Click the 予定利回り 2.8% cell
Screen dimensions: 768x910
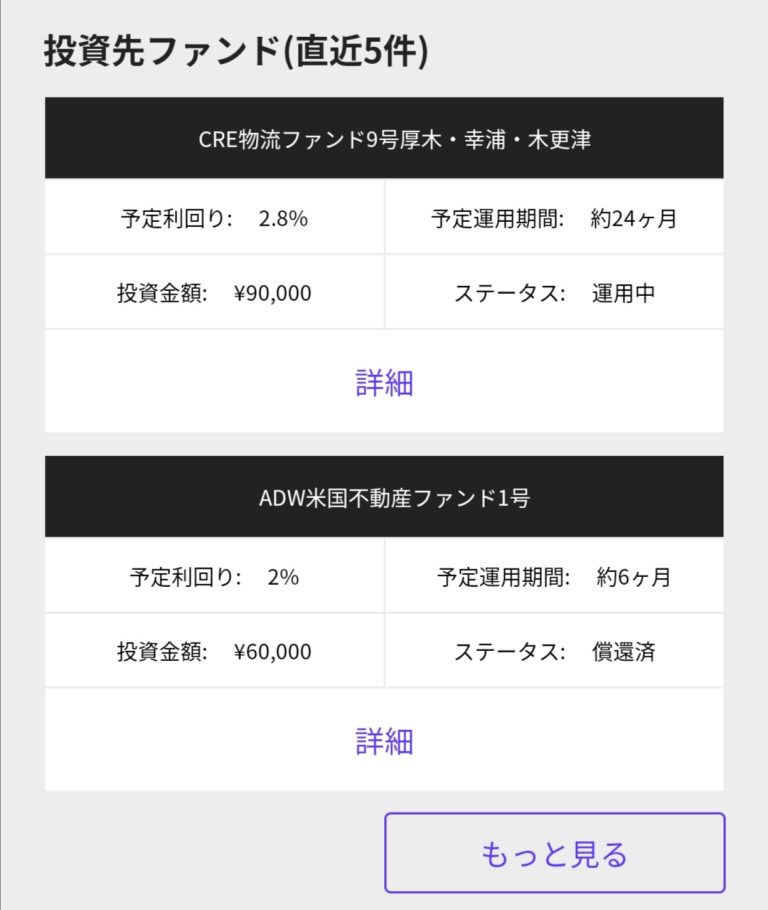click(214, 218)
